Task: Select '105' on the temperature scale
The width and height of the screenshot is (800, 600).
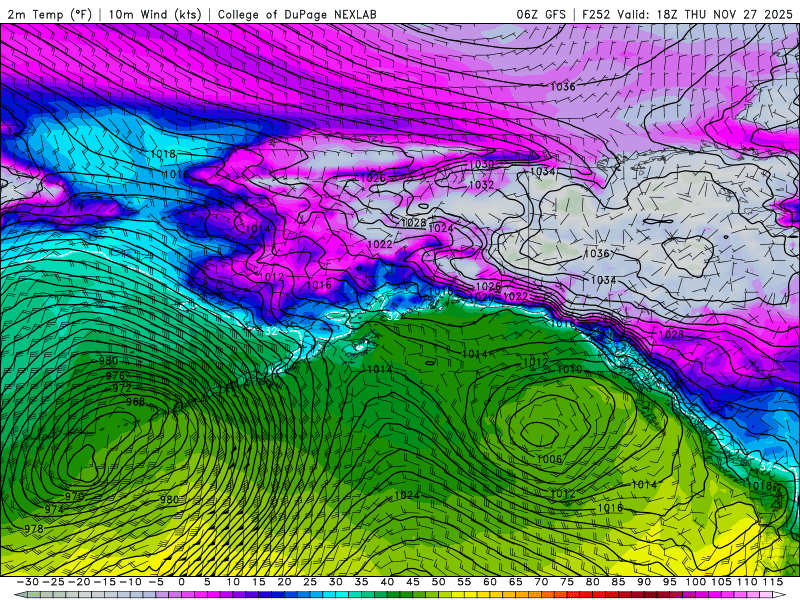Action: [x=721, y=582]
